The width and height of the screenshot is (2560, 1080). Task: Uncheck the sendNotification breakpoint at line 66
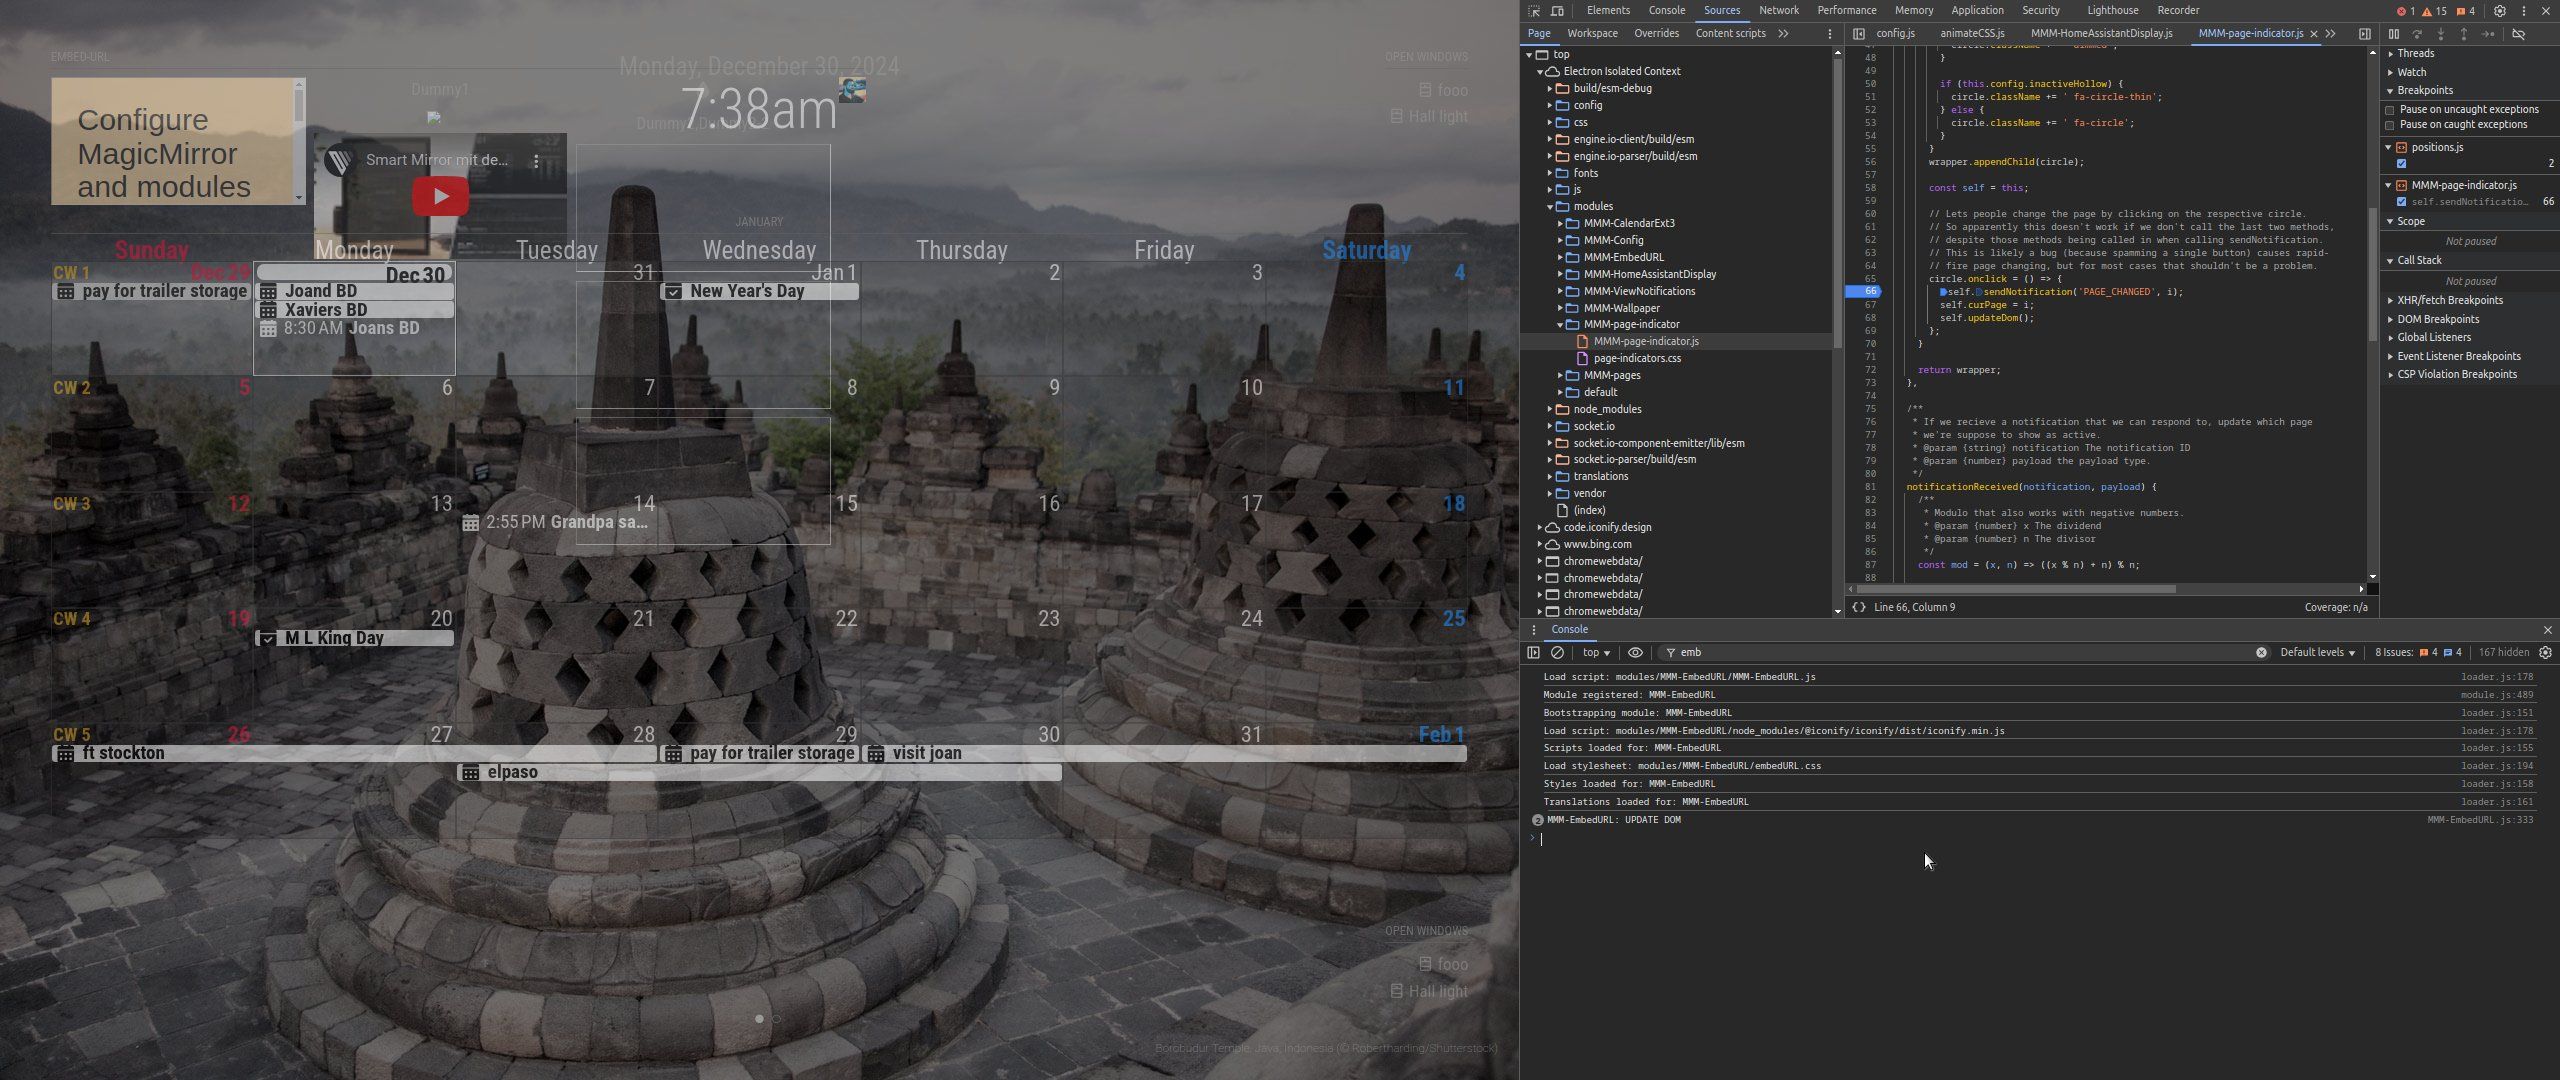[x=2401, y=202]
